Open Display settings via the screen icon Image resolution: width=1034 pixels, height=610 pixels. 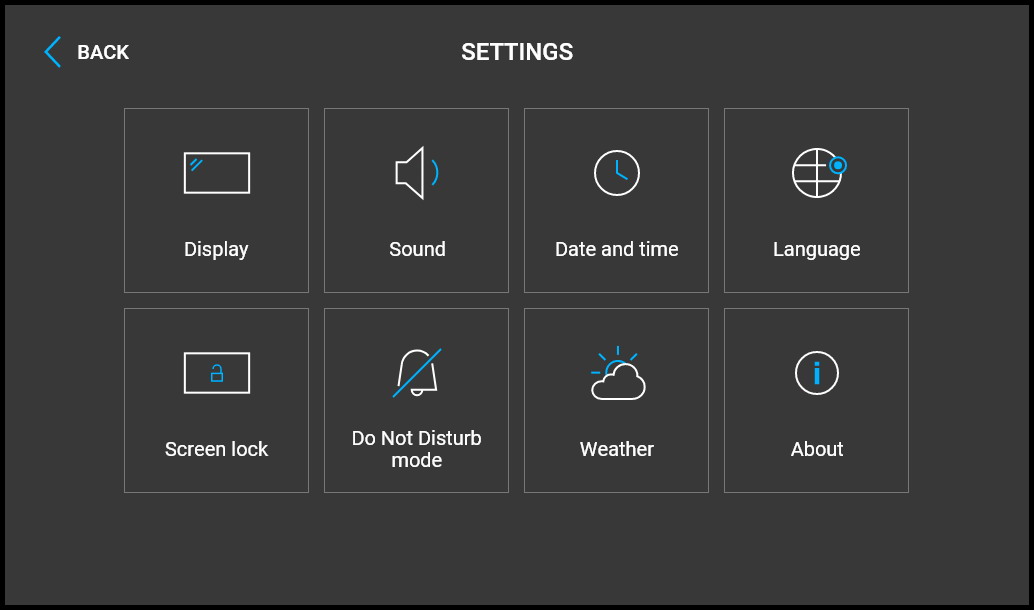[217, 173]
